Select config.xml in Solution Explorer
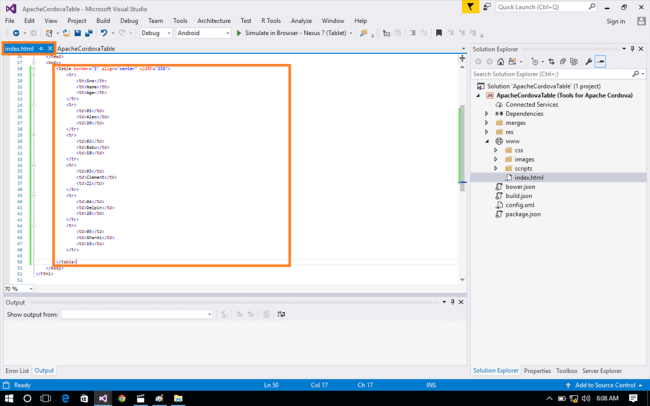 pos(520,205)
